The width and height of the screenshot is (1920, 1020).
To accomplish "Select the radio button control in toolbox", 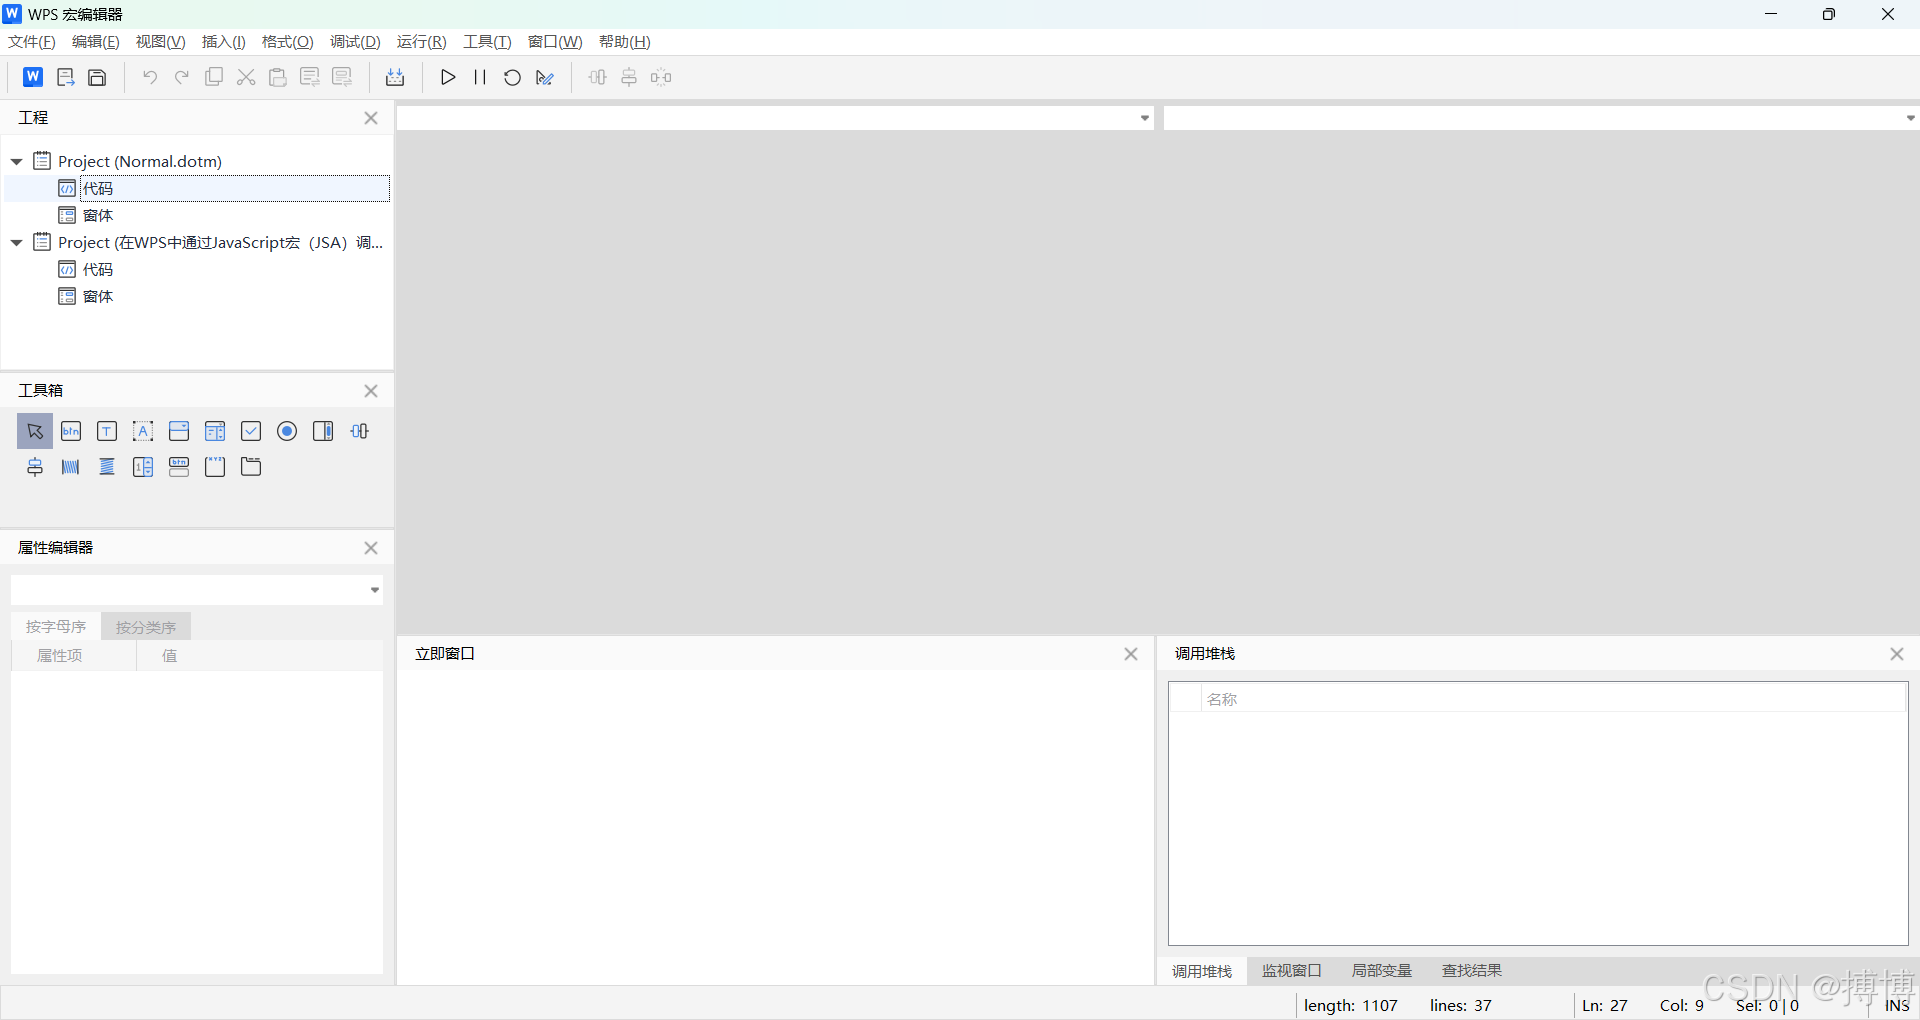I will click(287, 431).
